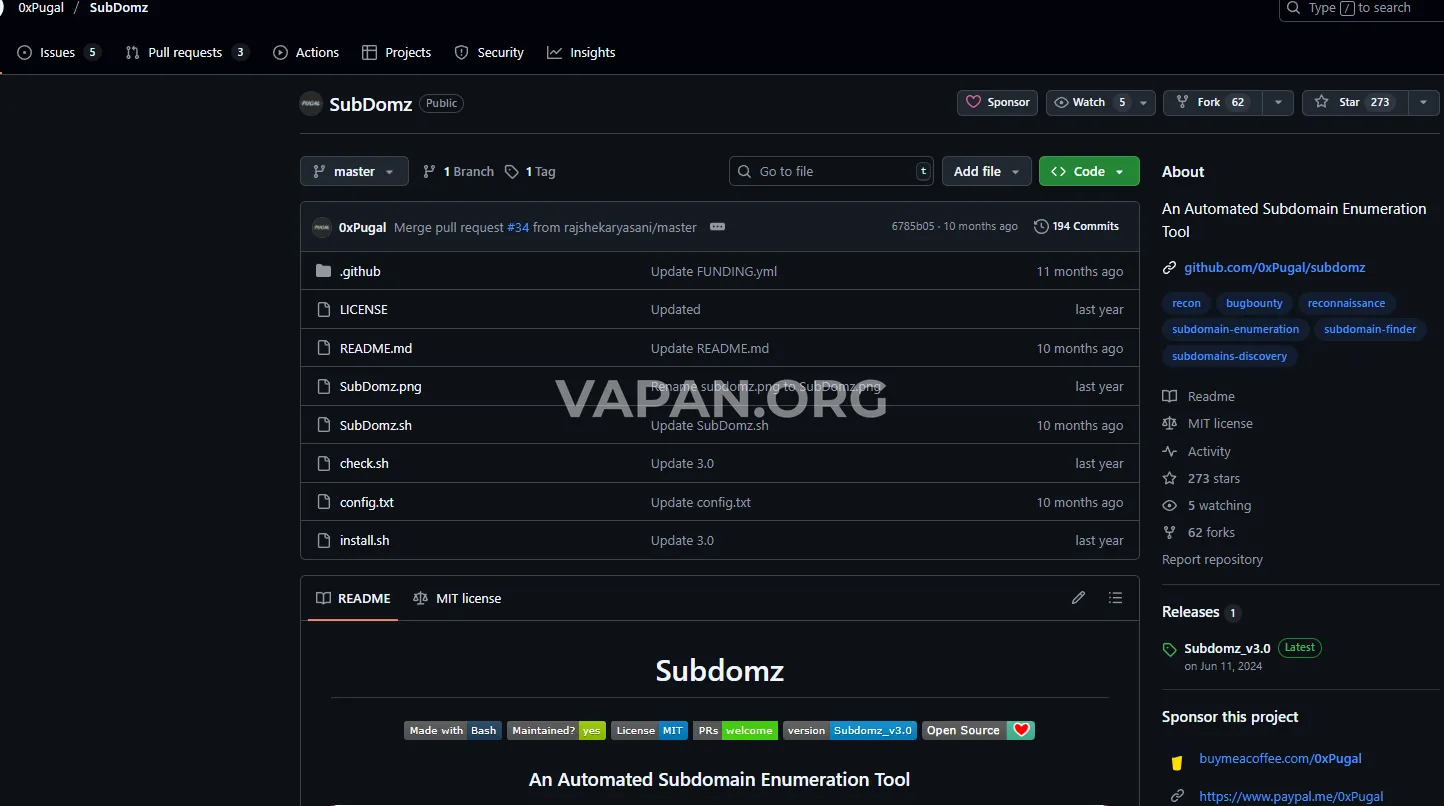Switch to the Actions tab
This screenshot has width=1444, height=806.
[x=306, y=52]
